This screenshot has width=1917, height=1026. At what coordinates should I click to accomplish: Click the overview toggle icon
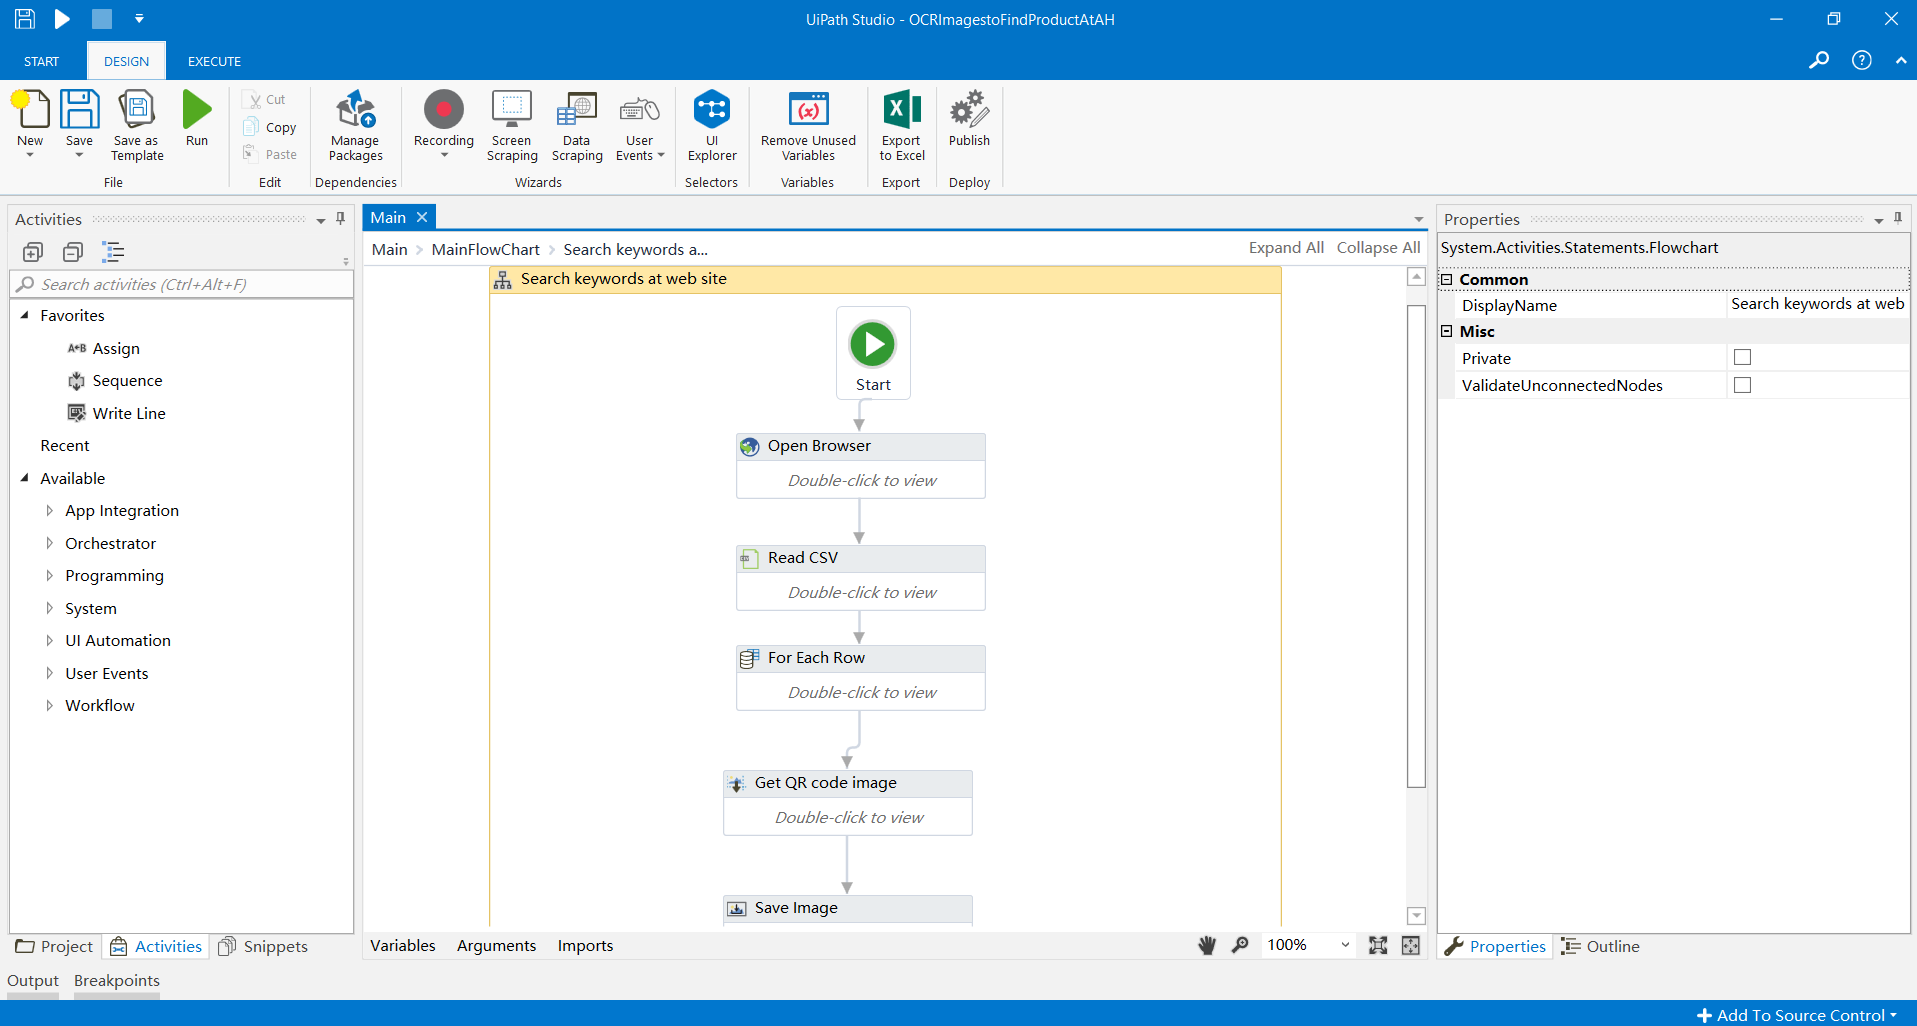(1411, 945)
